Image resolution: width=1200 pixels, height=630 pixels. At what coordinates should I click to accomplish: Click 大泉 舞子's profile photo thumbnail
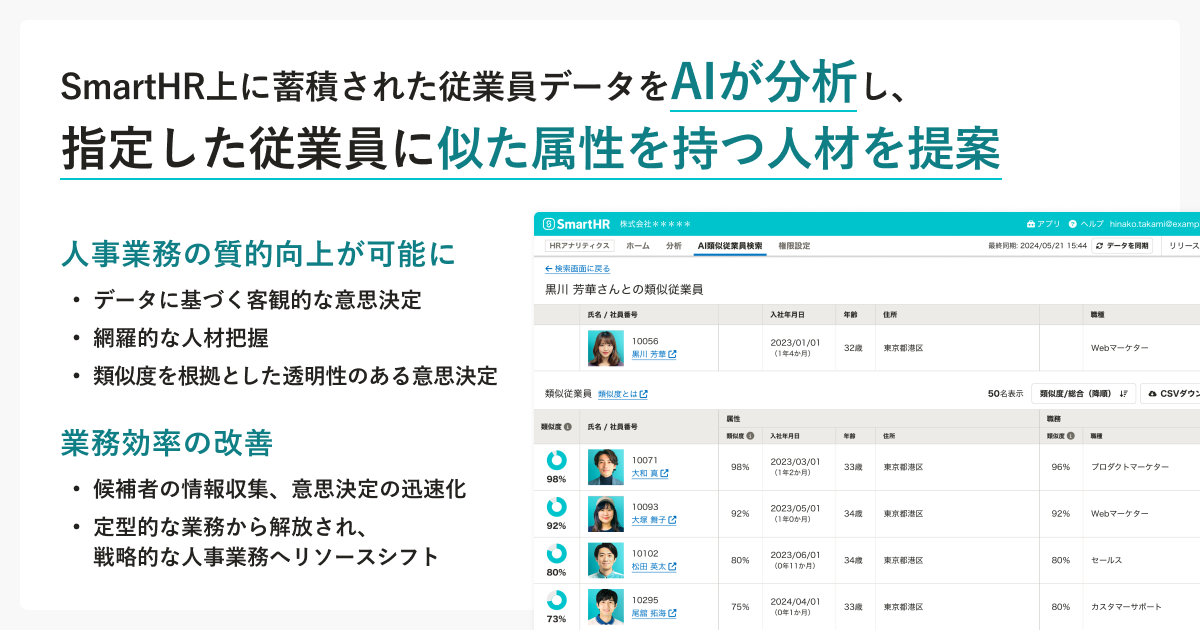[x=605, y=514]
